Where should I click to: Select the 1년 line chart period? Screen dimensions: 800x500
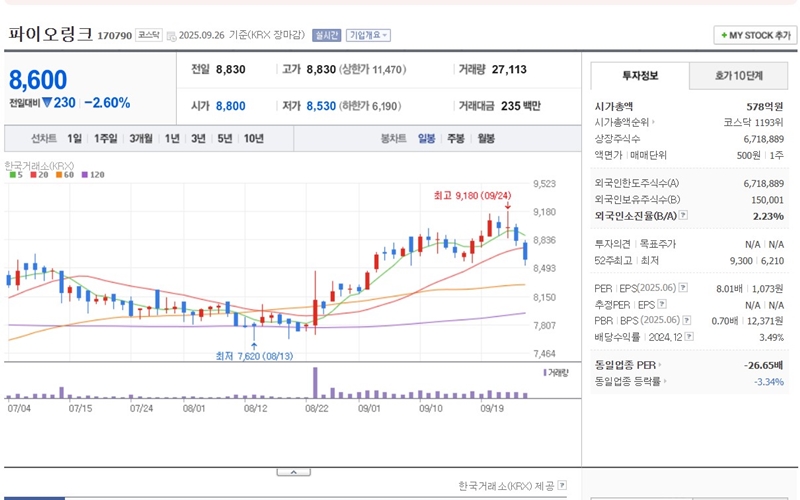pyautogui.click(x=172, y=139)
